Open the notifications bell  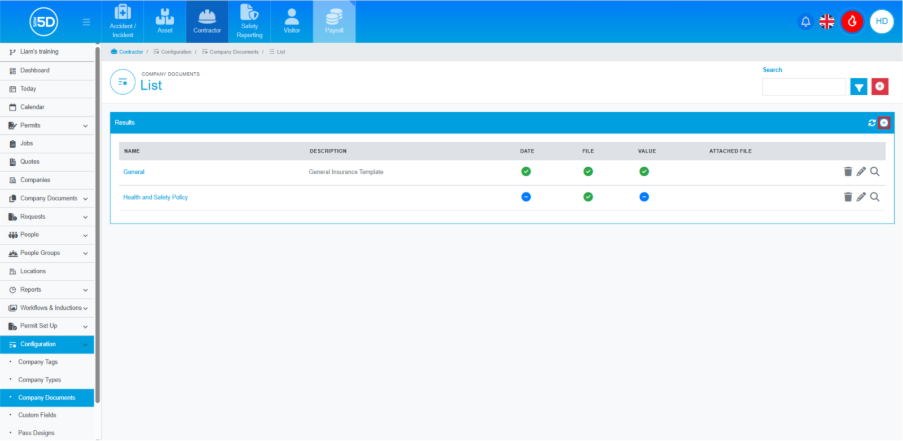pos(805,21)
